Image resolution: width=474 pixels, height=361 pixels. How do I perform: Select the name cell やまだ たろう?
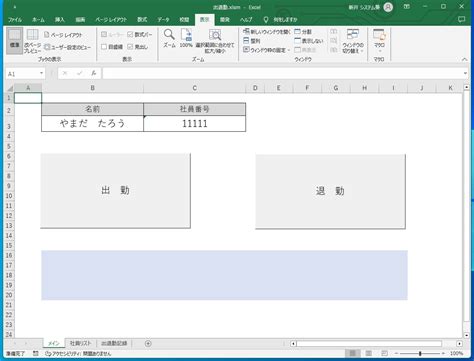pyautogui.click(x=92, y=124)
